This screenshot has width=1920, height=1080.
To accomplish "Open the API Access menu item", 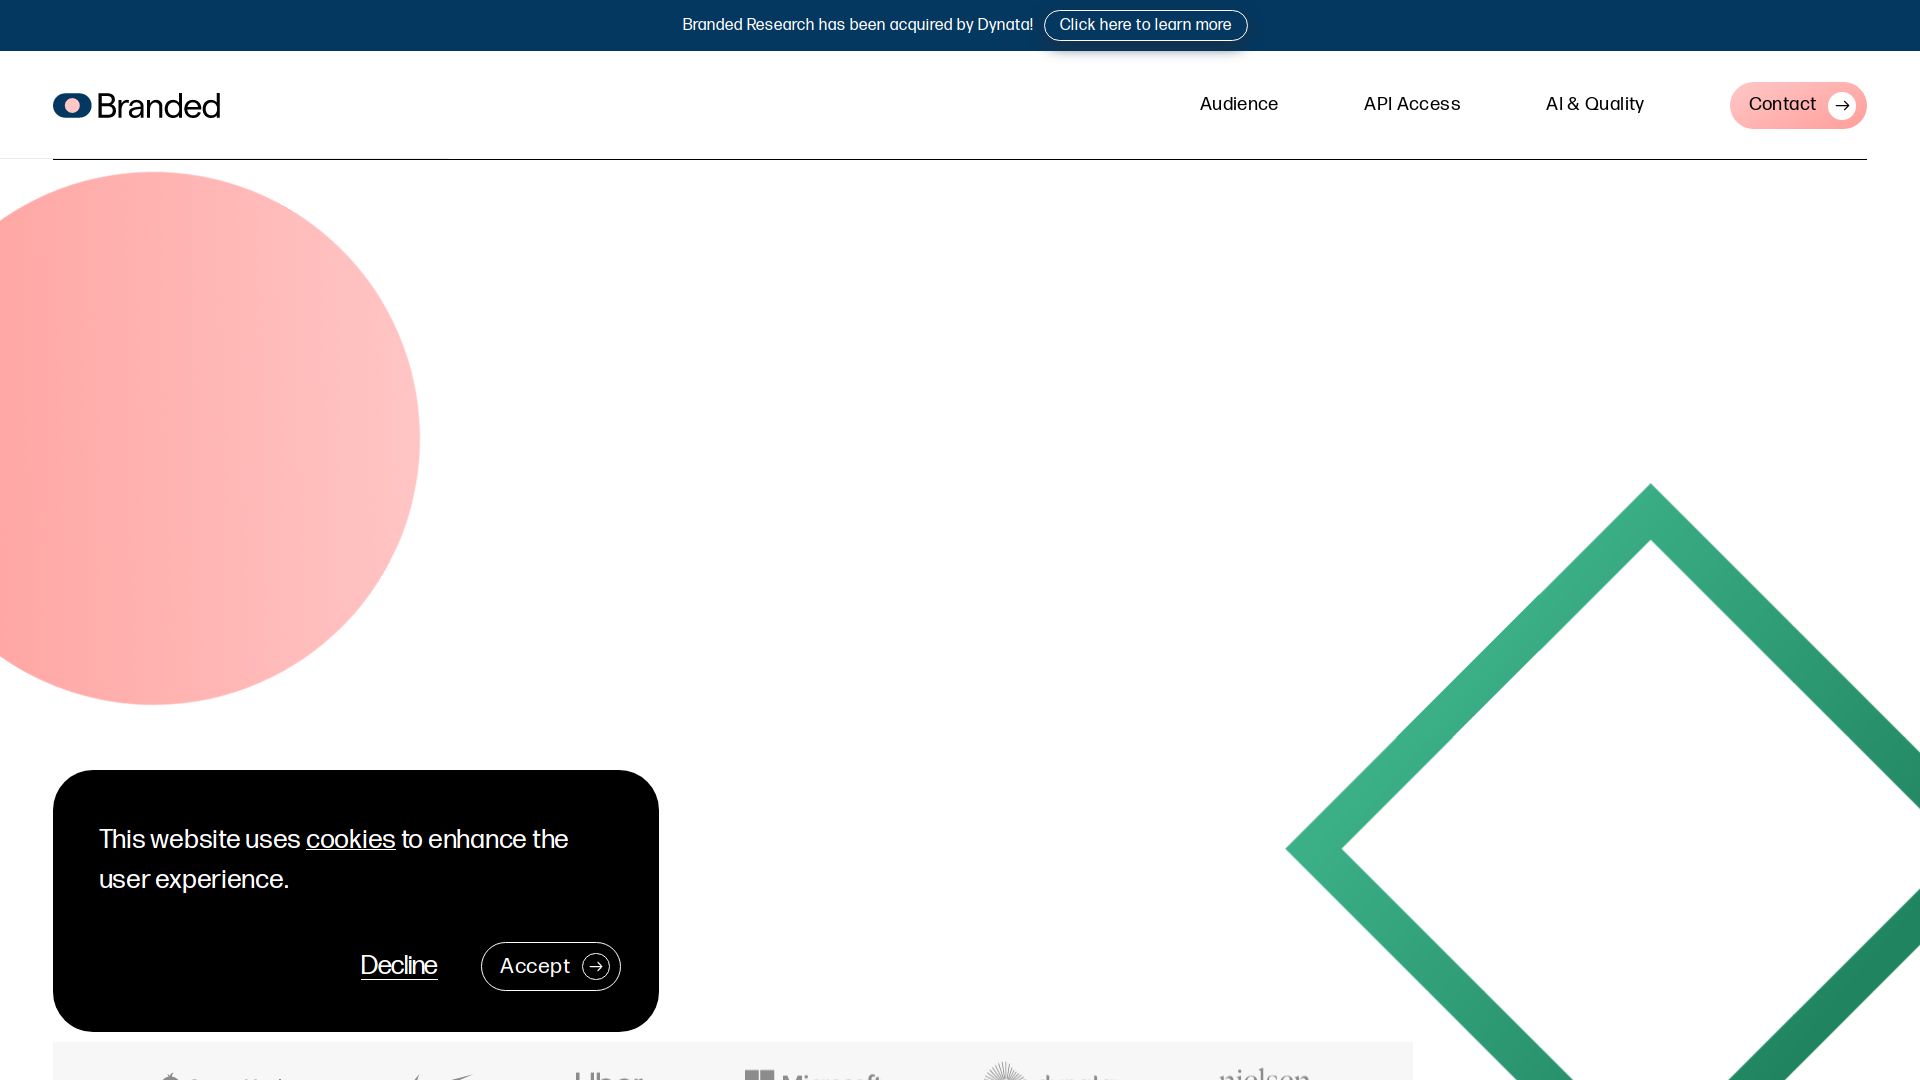I will coord(1411,104).
